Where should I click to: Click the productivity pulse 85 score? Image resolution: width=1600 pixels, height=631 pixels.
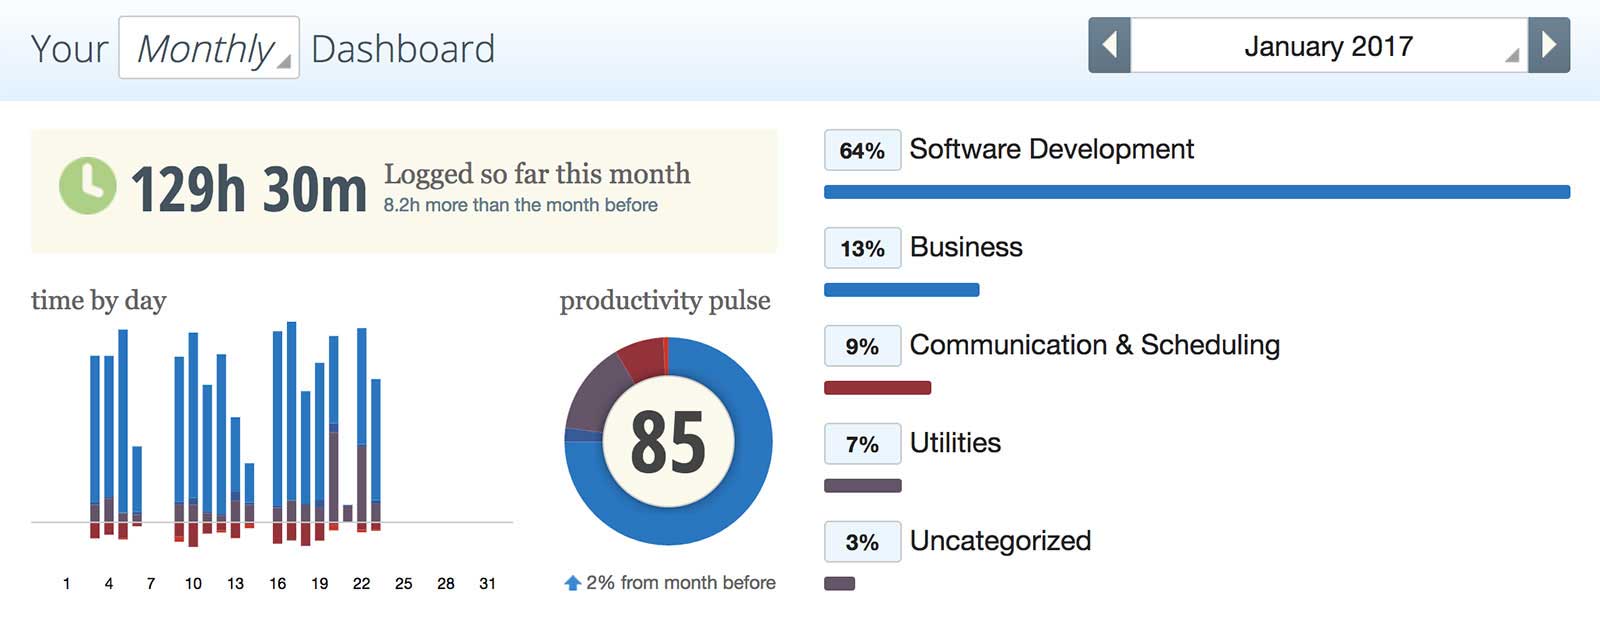click(668, 442)
